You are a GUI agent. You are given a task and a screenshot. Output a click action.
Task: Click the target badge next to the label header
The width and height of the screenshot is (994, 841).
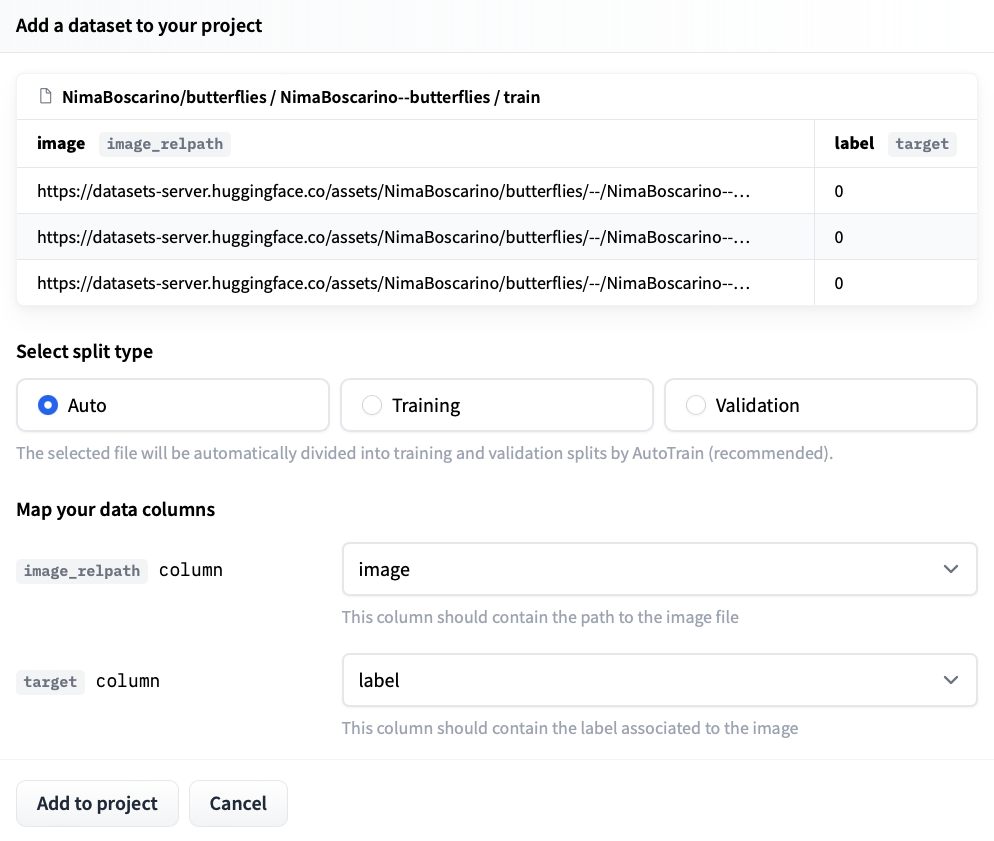click(x=922, y=144)
